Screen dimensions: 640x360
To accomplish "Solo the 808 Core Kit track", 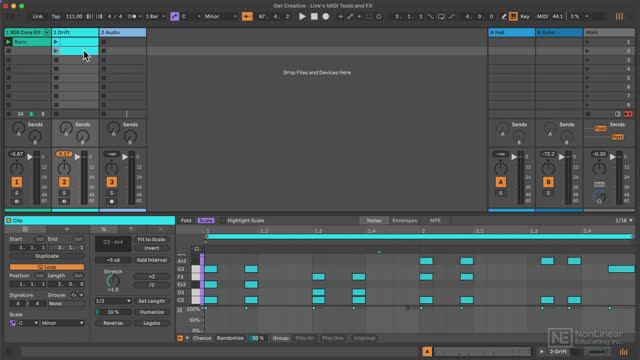I will pos(17,193).
